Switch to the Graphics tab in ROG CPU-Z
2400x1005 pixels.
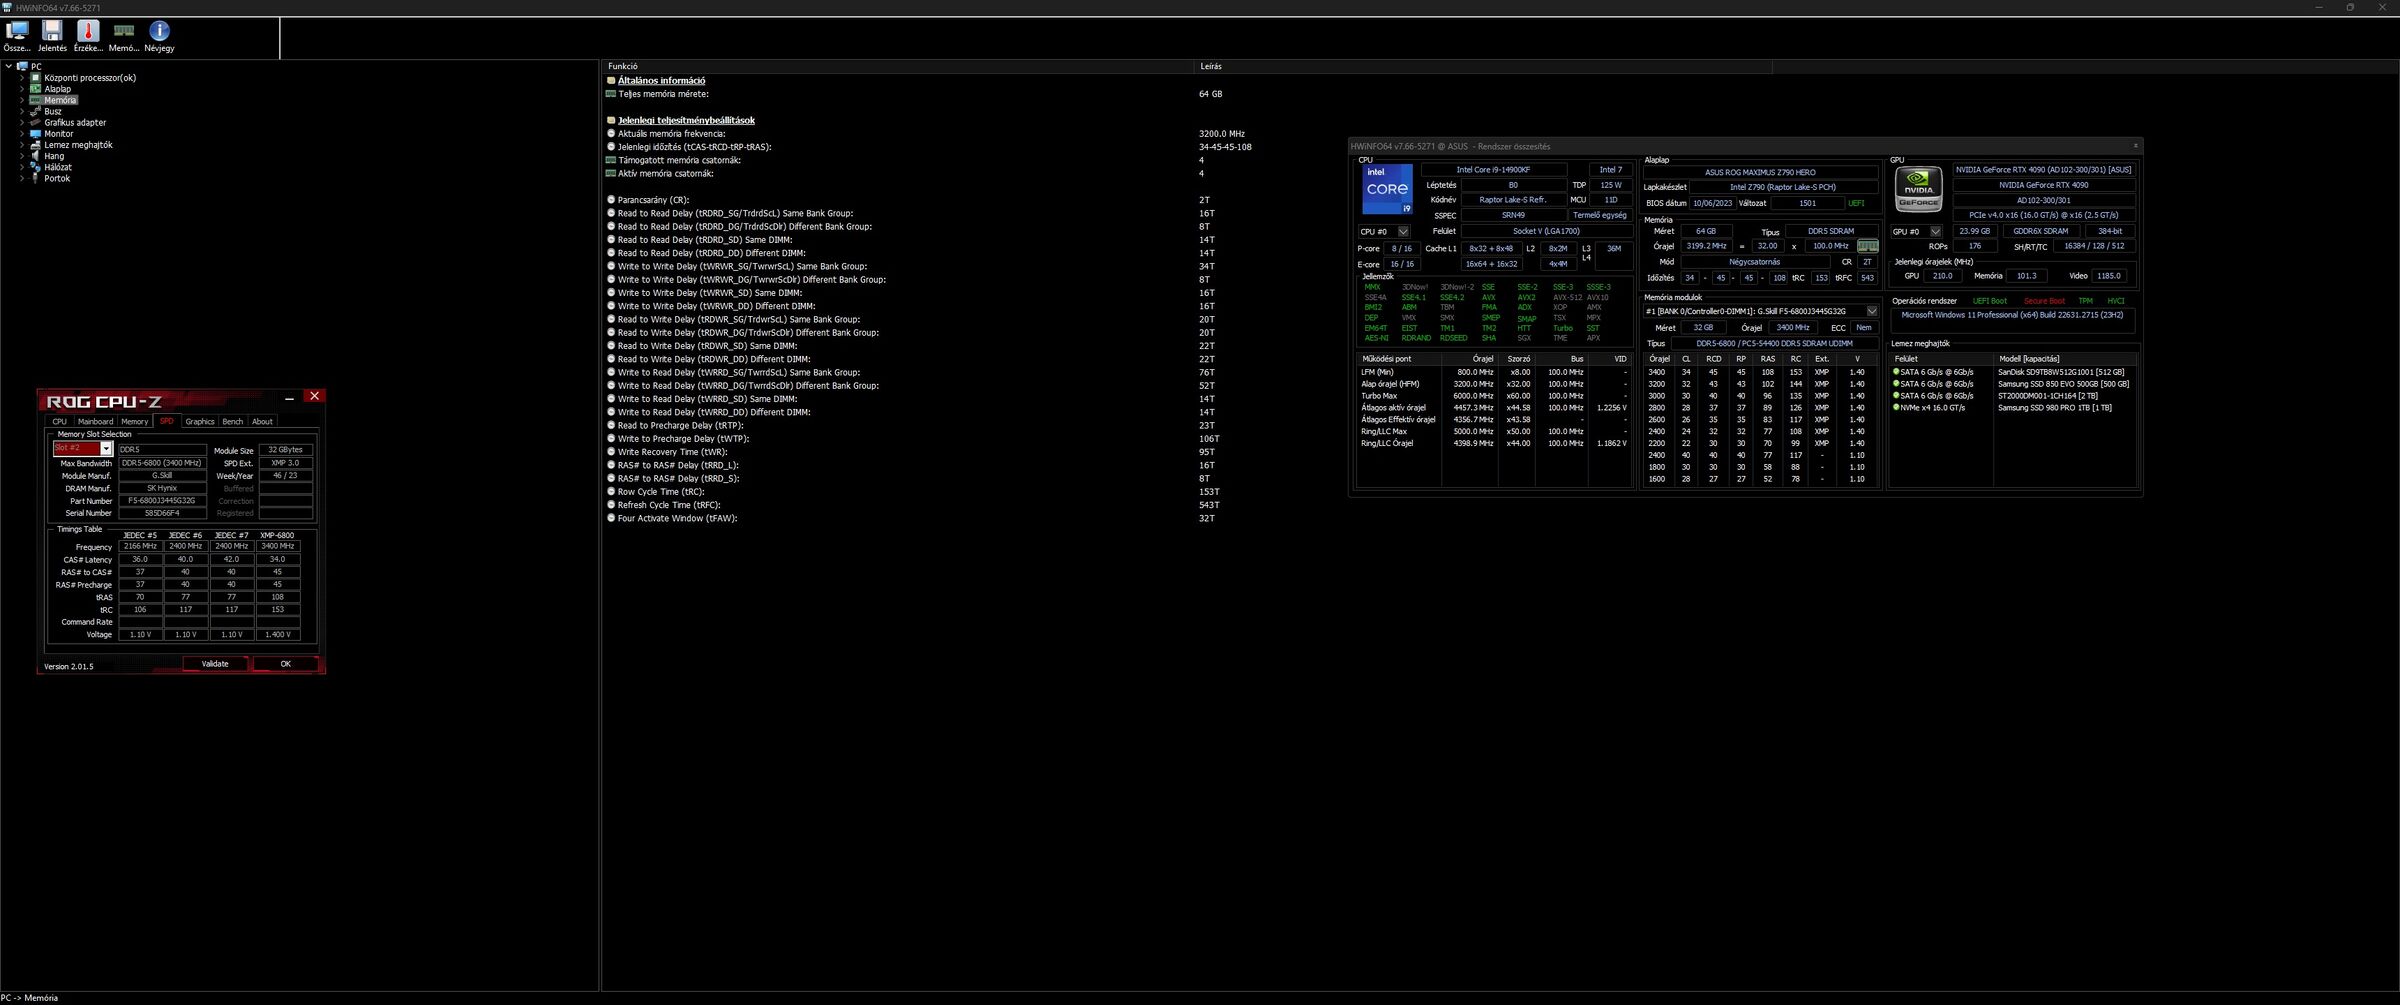coord(200,422)
